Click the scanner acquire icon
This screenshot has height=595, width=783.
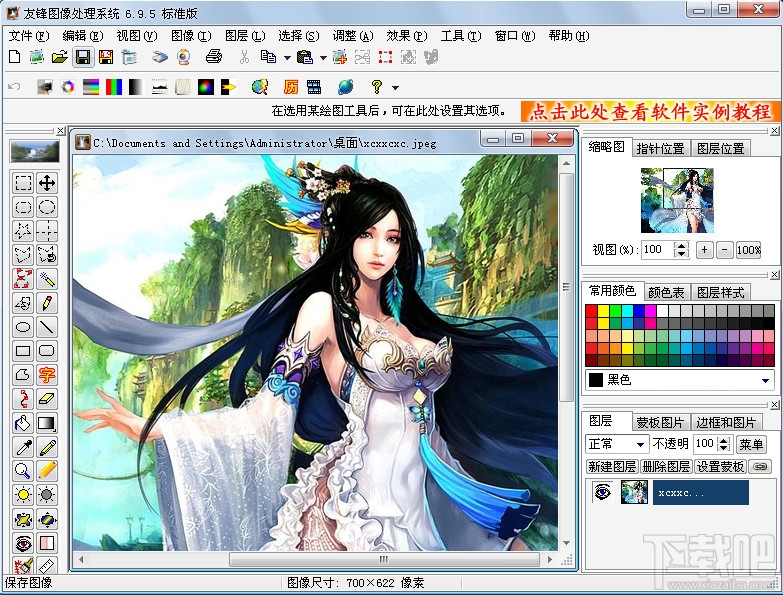[x=160, y=57]
